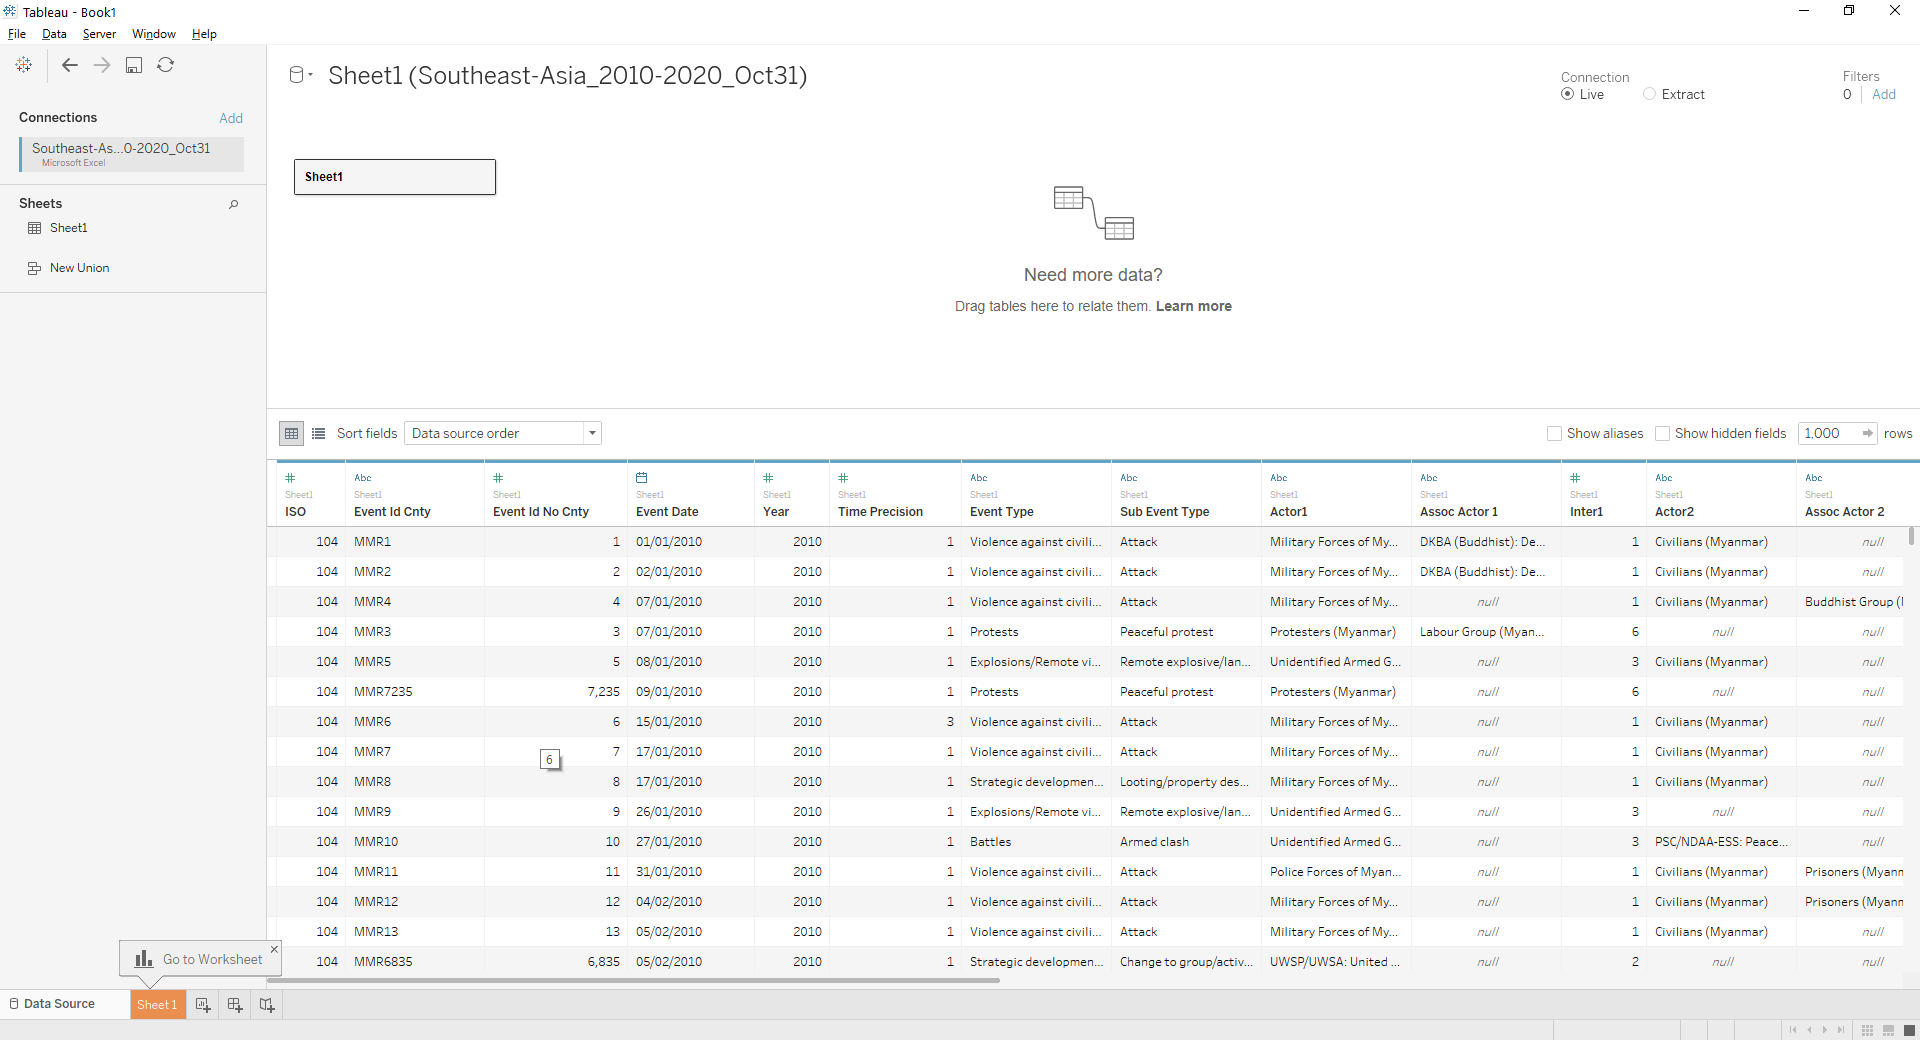Open the Data source order dropdown

(591, 433)
